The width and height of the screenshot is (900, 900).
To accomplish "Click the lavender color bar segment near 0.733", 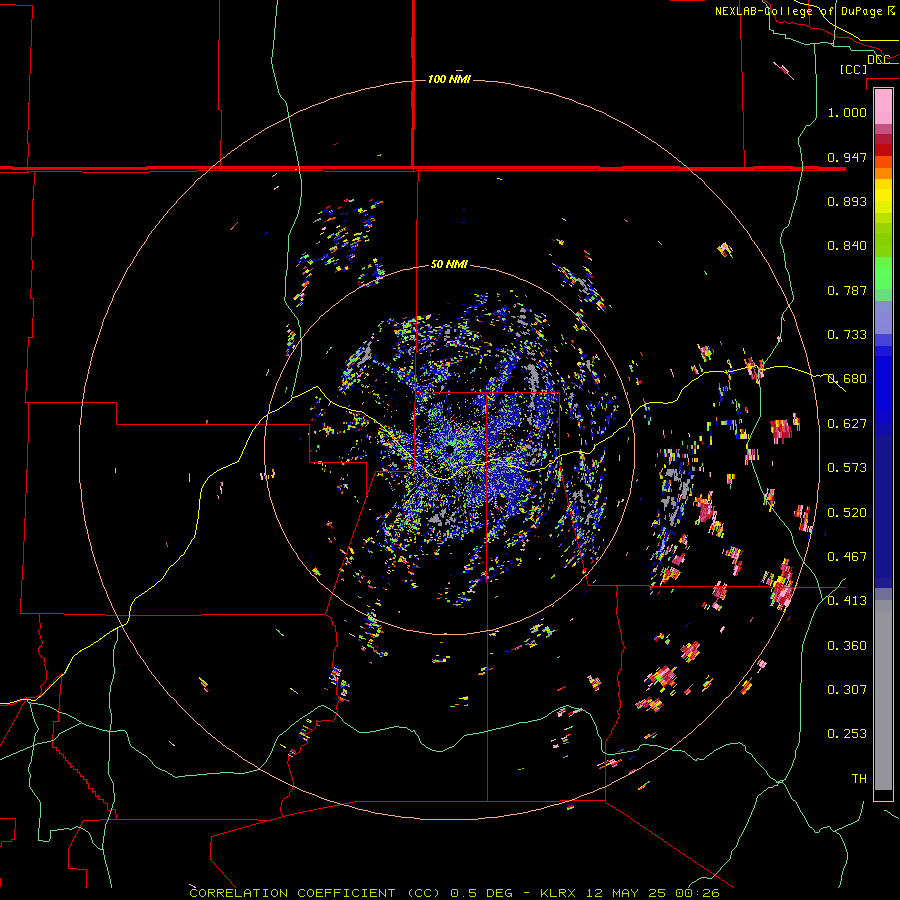I will (x=883, y=317).
